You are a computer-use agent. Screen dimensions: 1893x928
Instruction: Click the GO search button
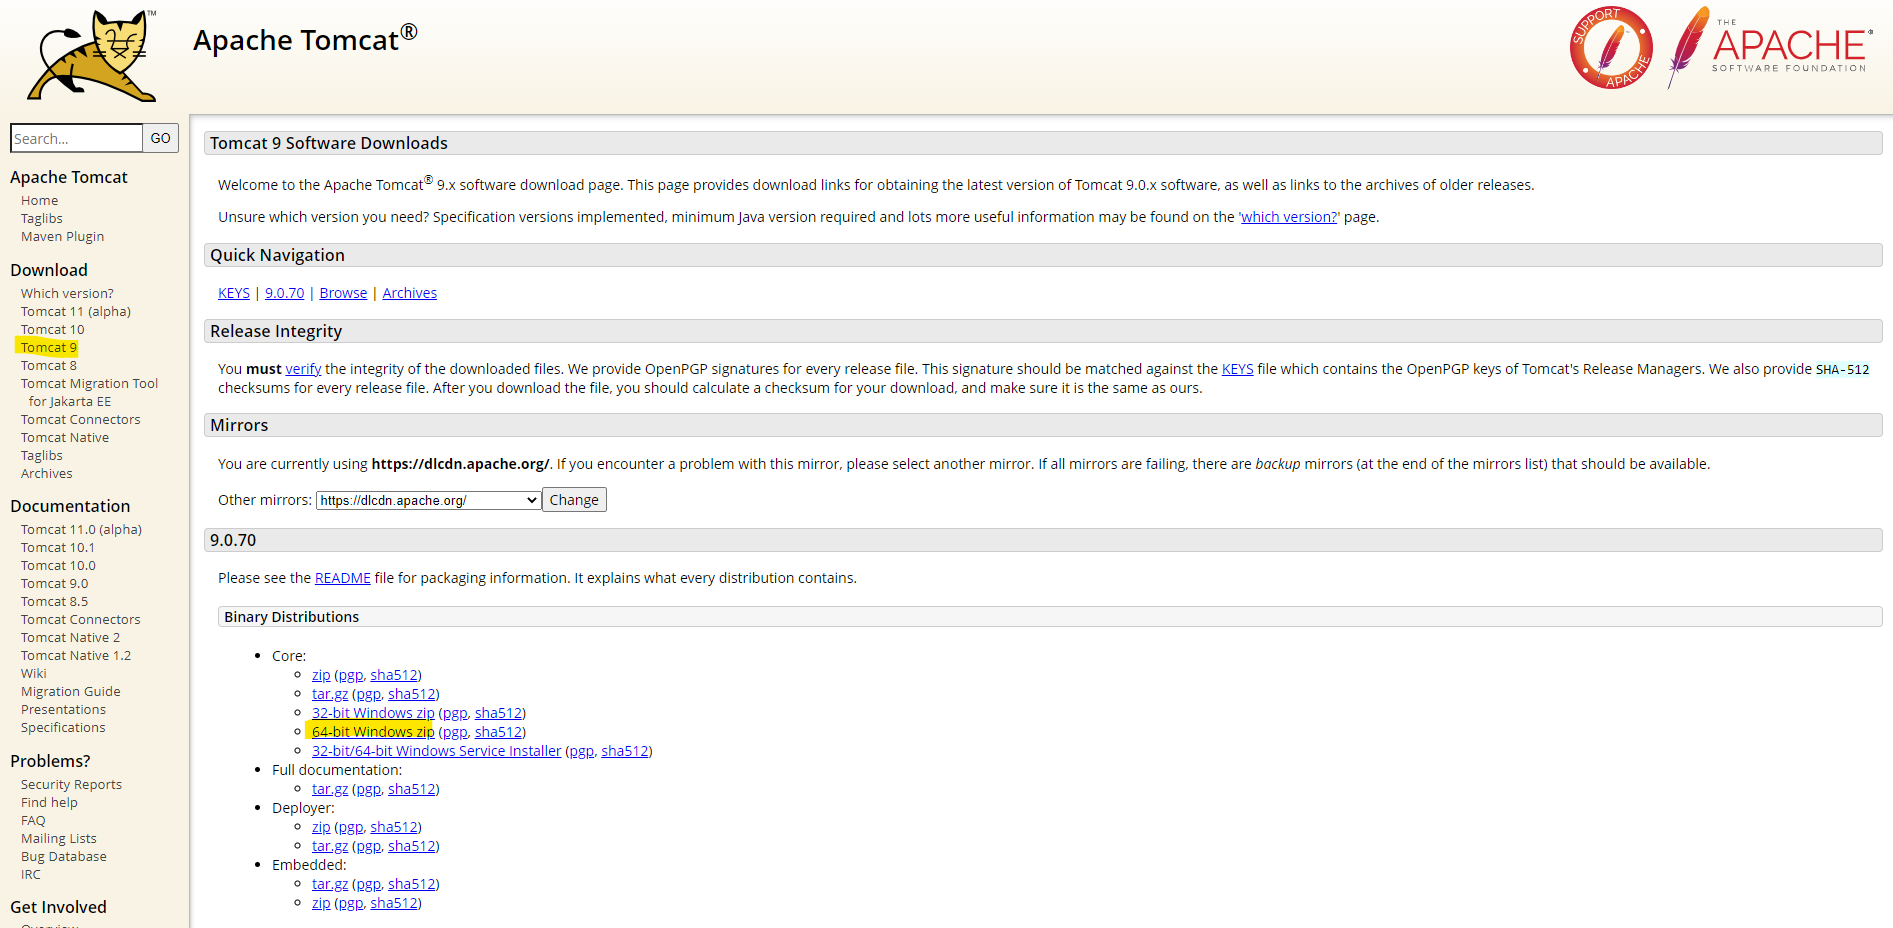pyautogui.click(x=161, y=138)
